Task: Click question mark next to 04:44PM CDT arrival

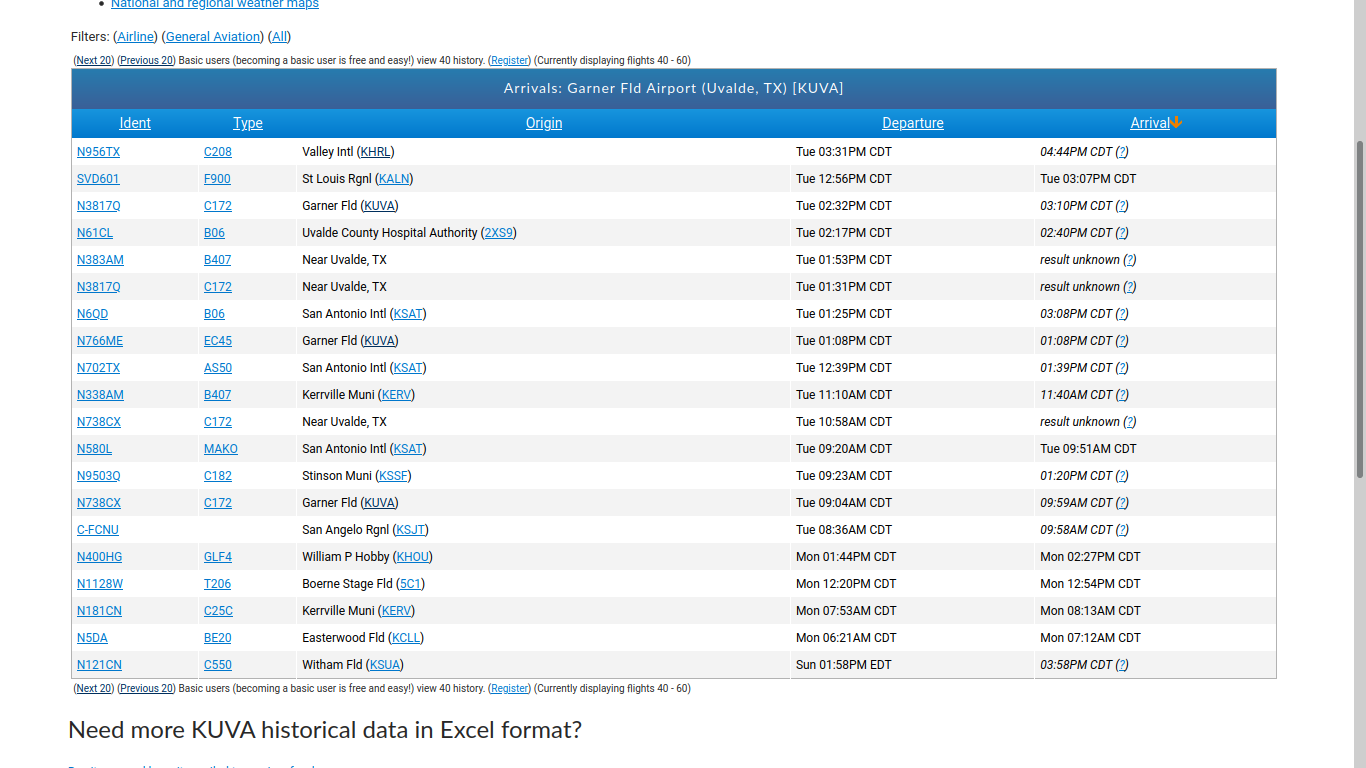Action: 1122,152
